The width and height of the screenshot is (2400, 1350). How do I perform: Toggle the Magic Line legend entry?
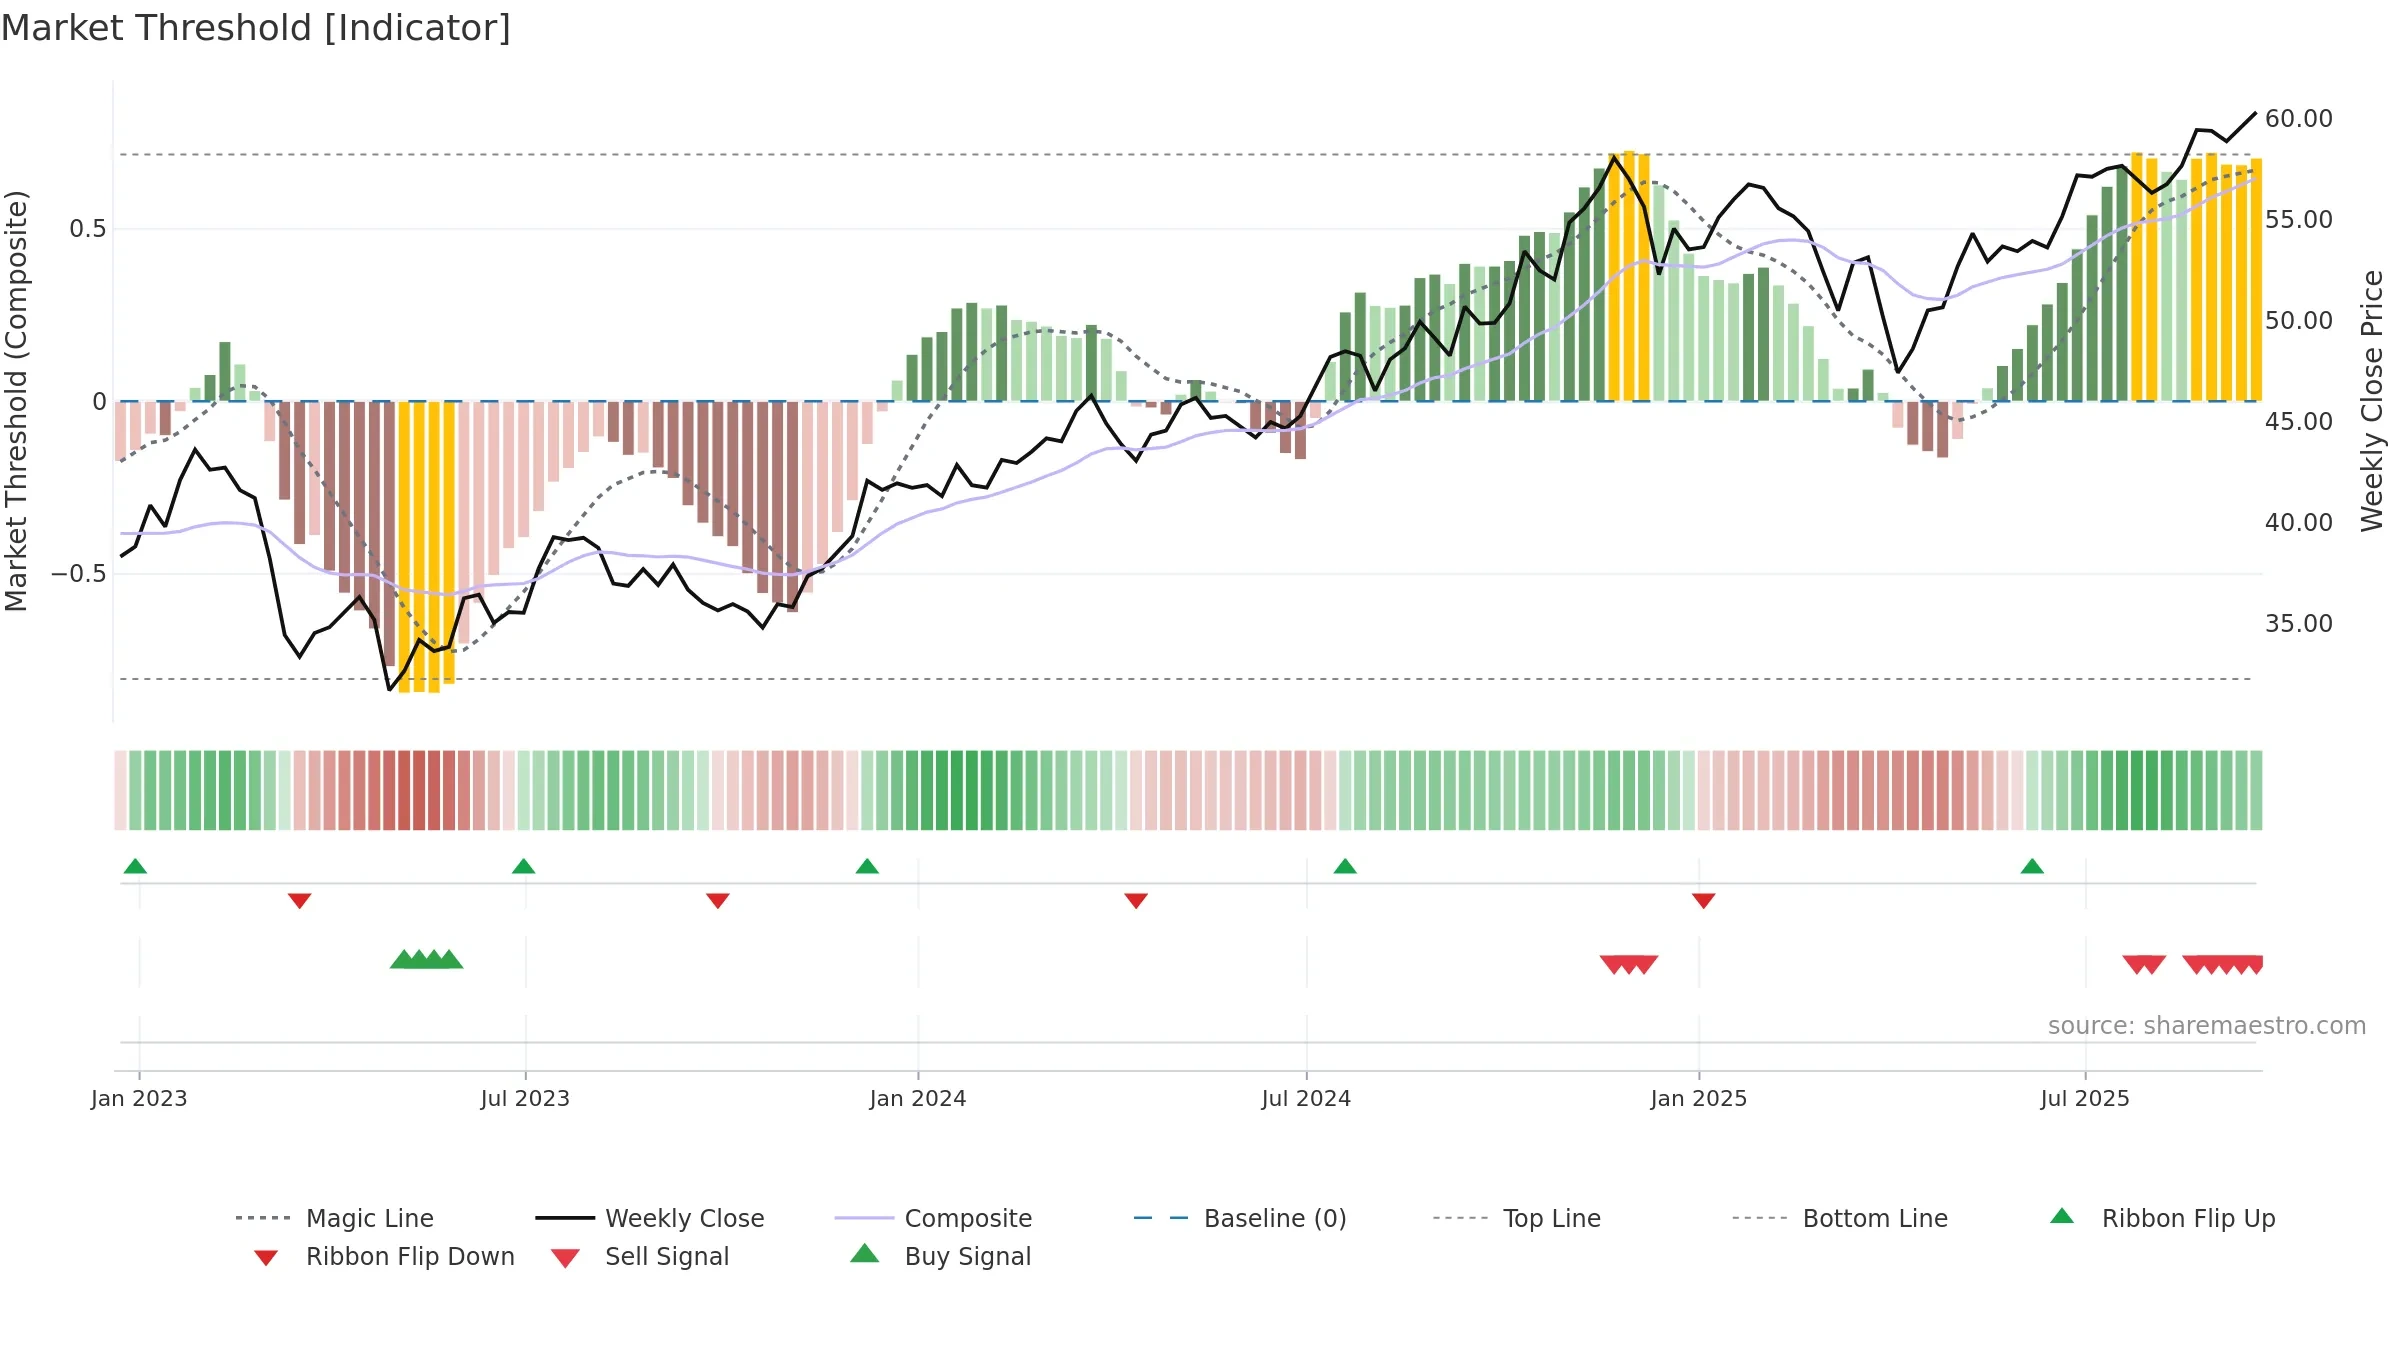(335, 1218)
